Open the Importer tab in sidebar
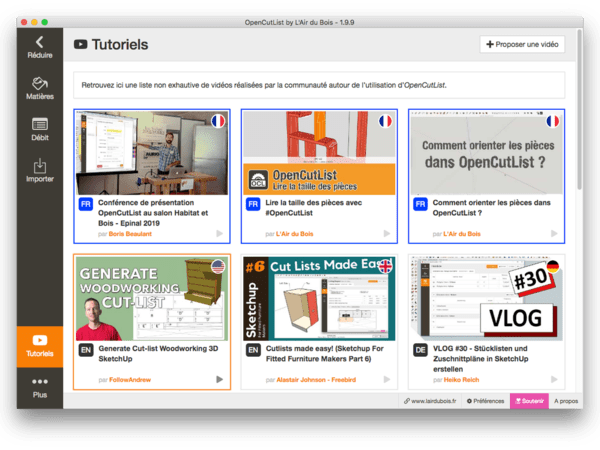 39,171
